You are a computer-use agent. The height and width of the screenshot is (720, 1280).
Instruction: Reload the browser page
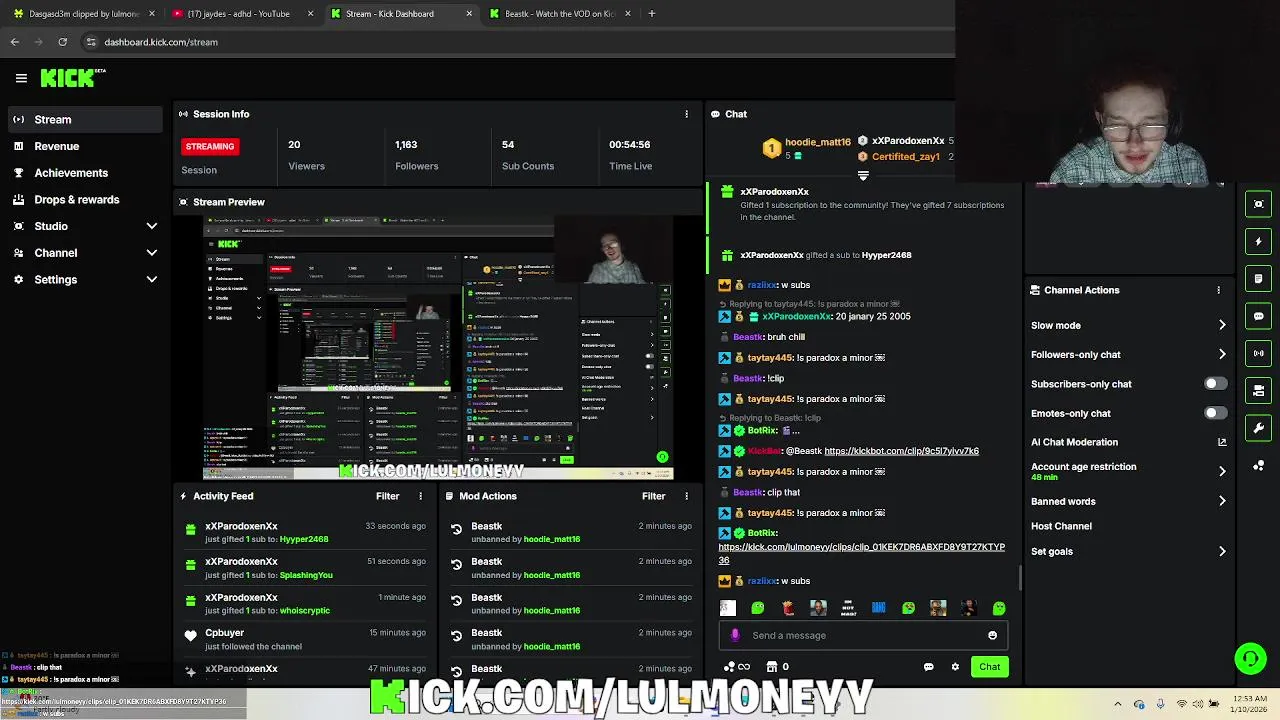tap(62, 42)
